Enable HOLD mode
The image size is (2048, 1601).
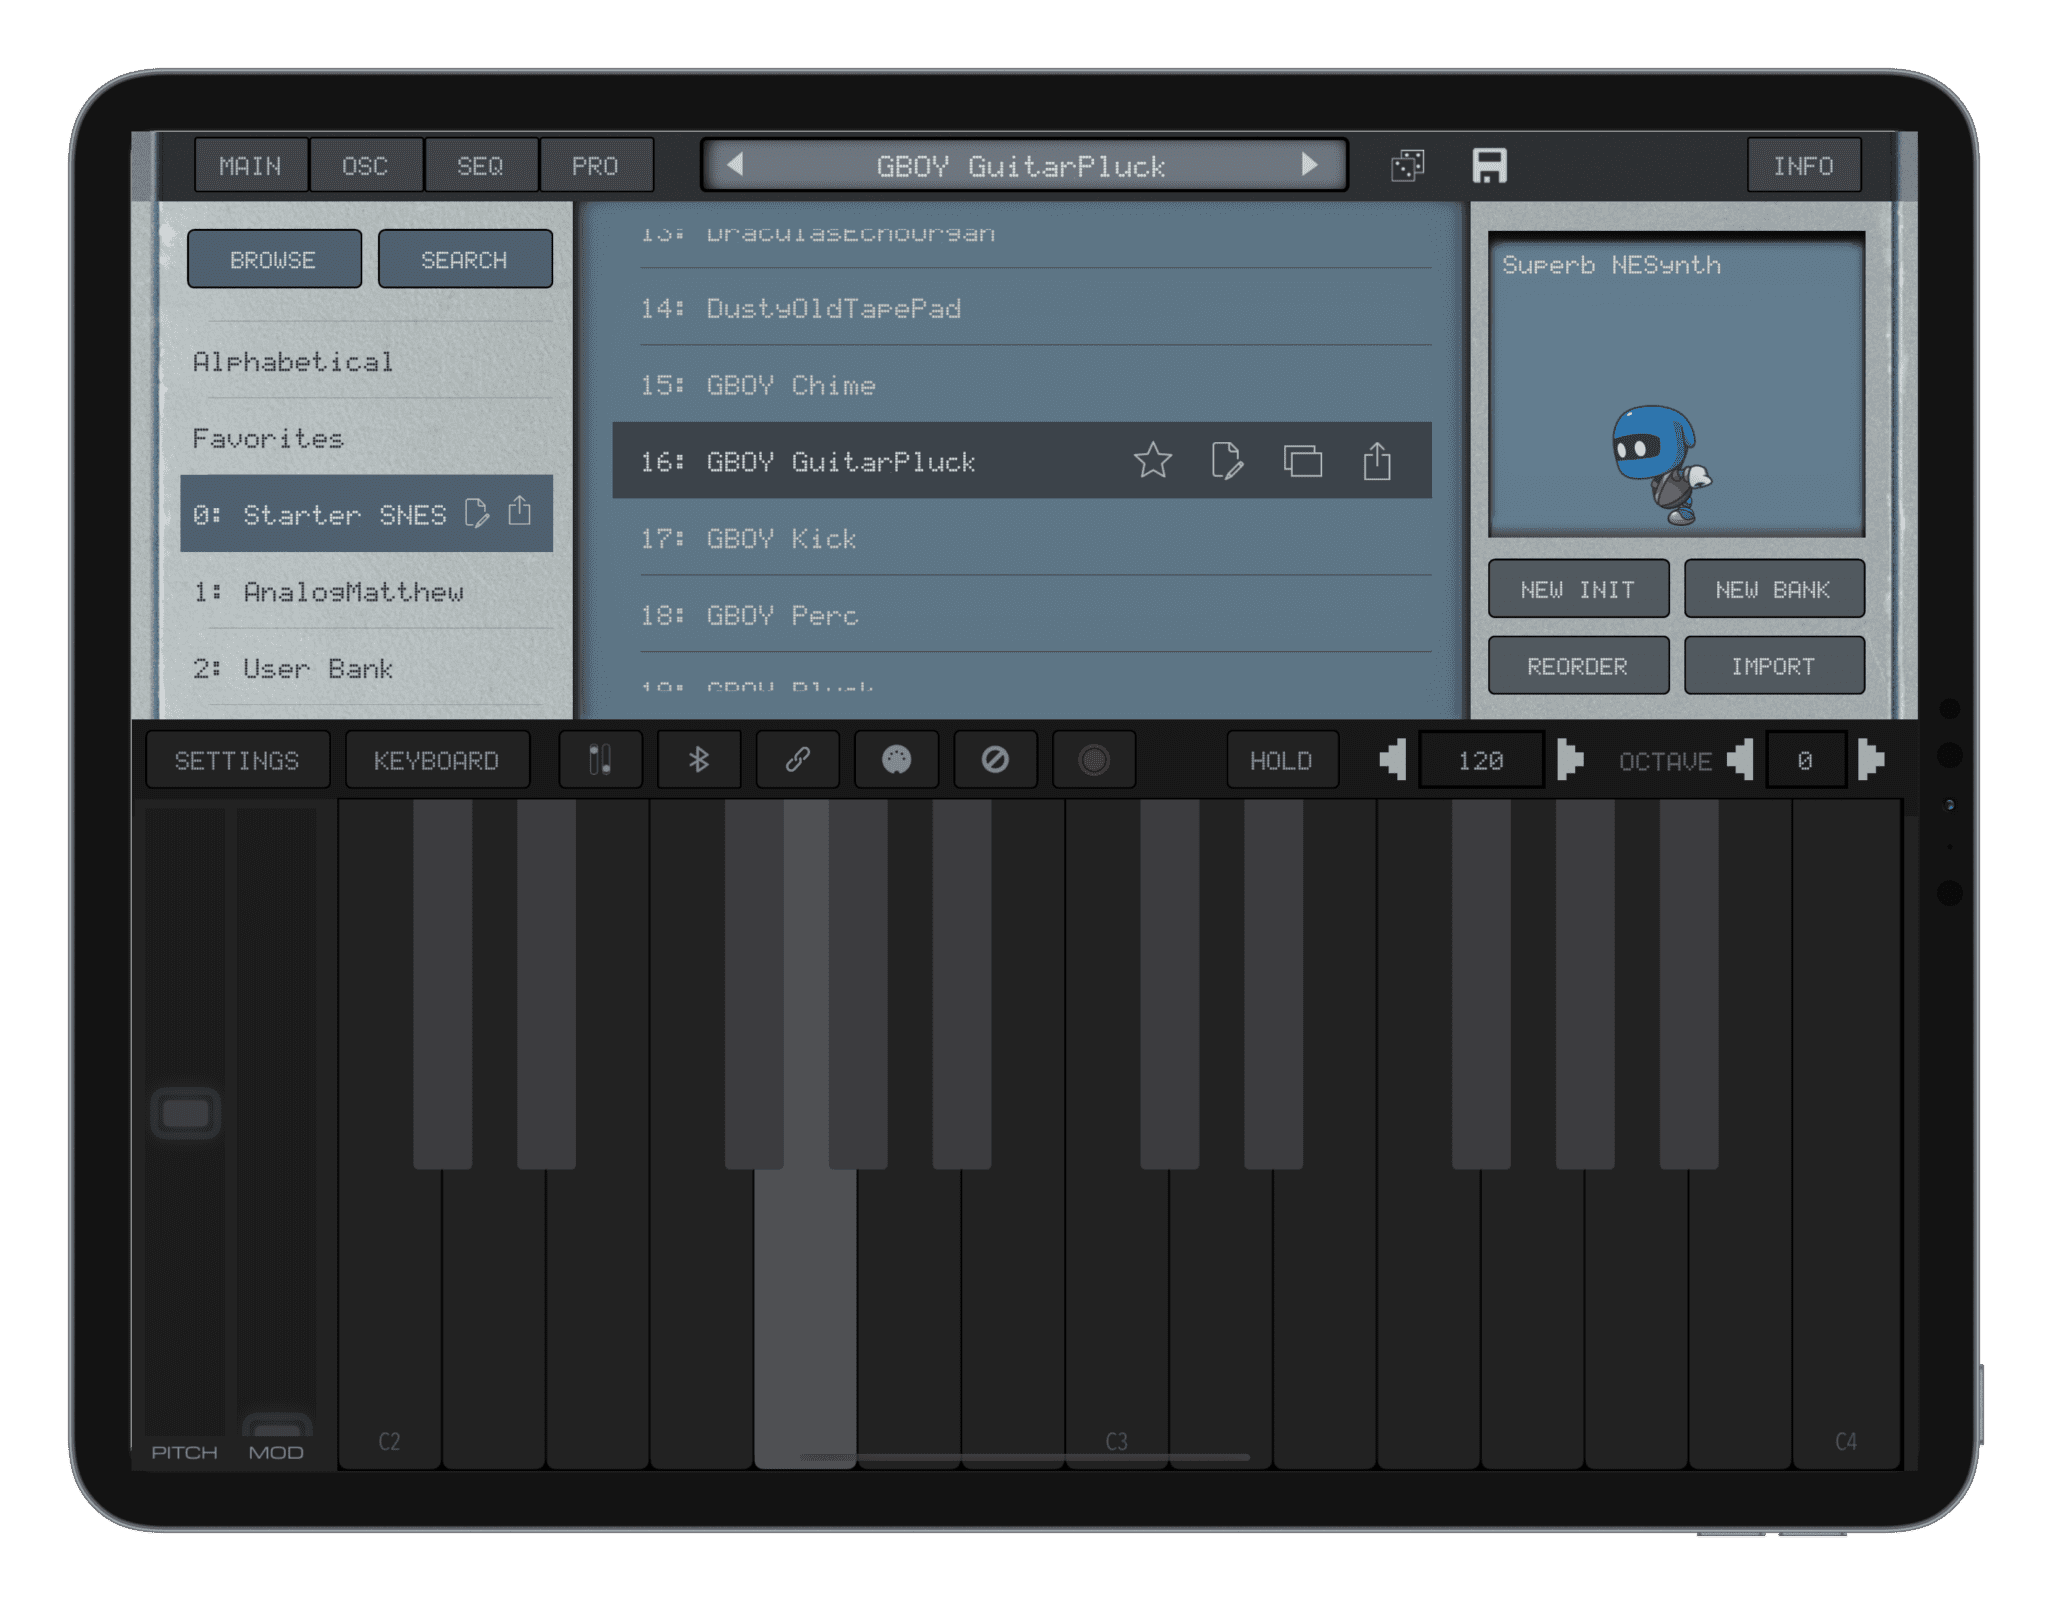pos(1282,760)
